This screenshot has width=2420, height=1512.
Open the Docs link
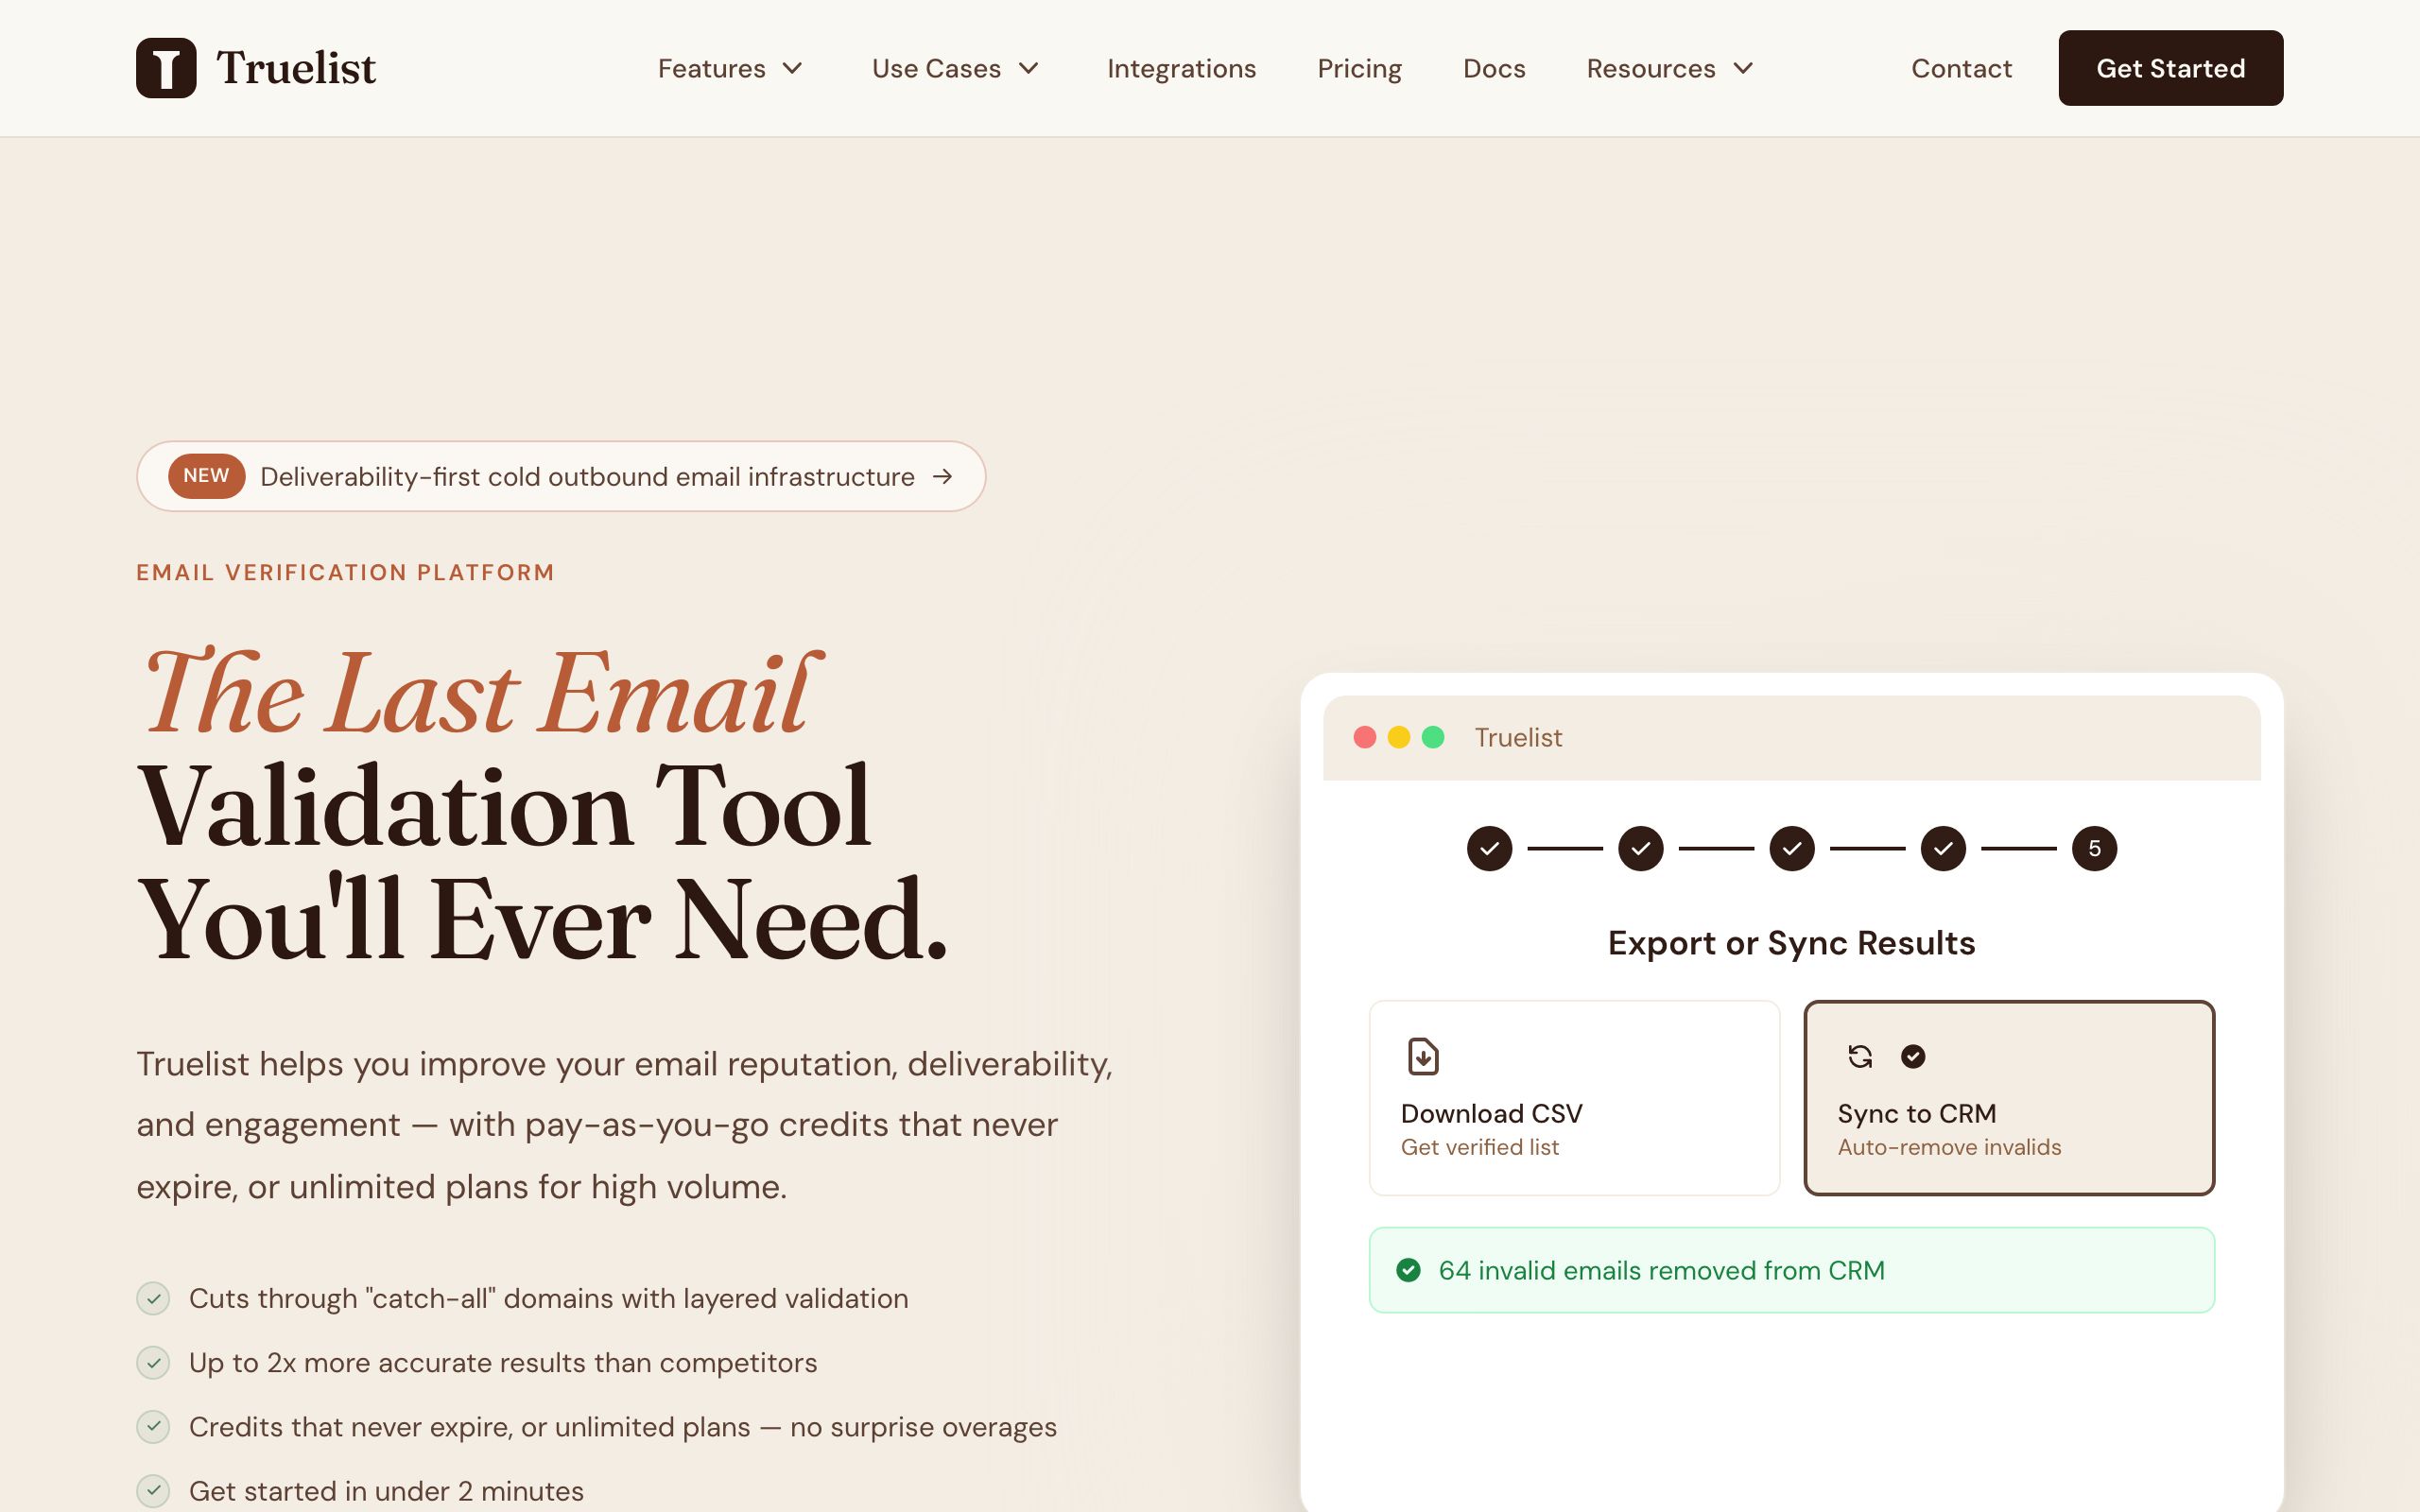coord(1494,68)
